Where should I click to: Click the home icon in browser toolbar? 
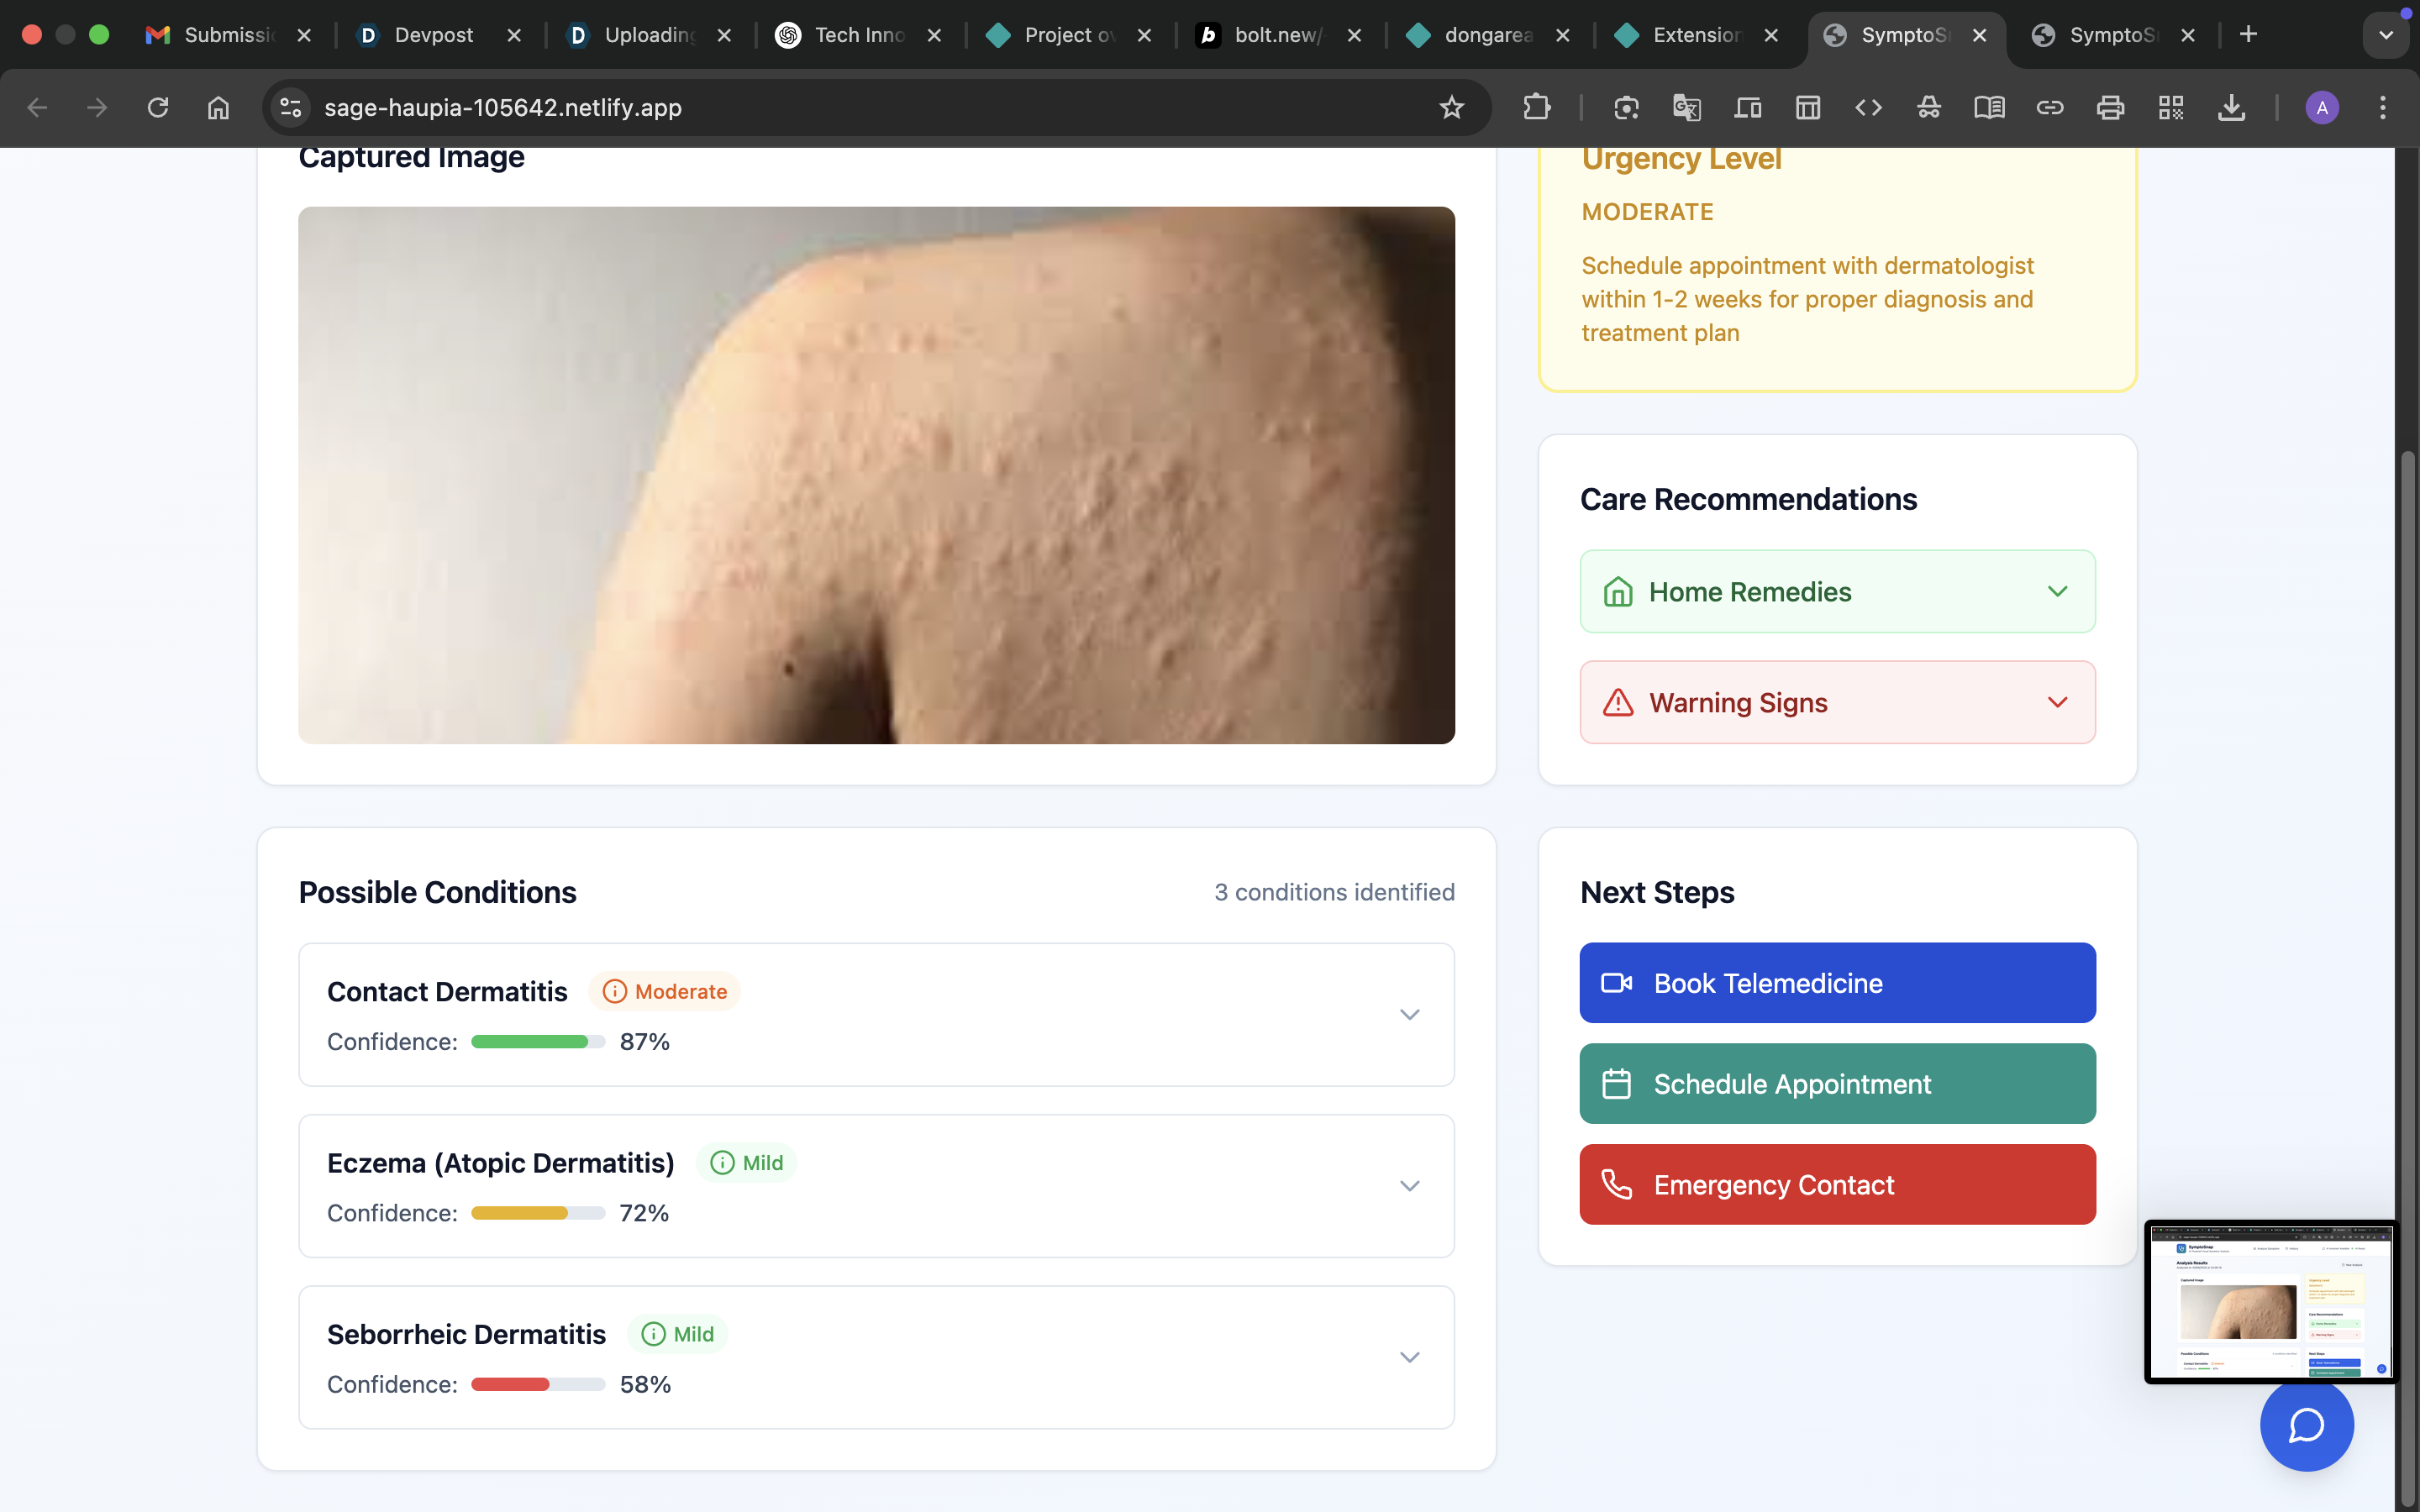click(x=218, y=107)
